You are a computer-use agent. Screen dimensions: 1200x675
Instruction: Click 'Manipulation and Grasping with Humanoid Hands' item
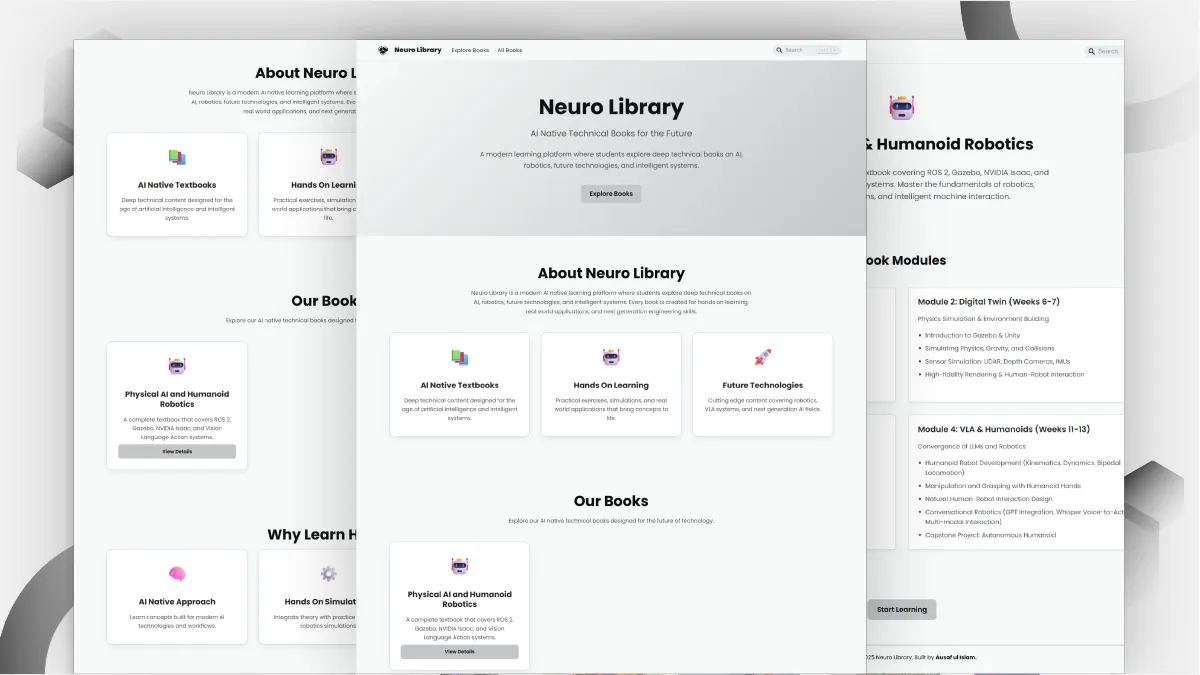1003,486
